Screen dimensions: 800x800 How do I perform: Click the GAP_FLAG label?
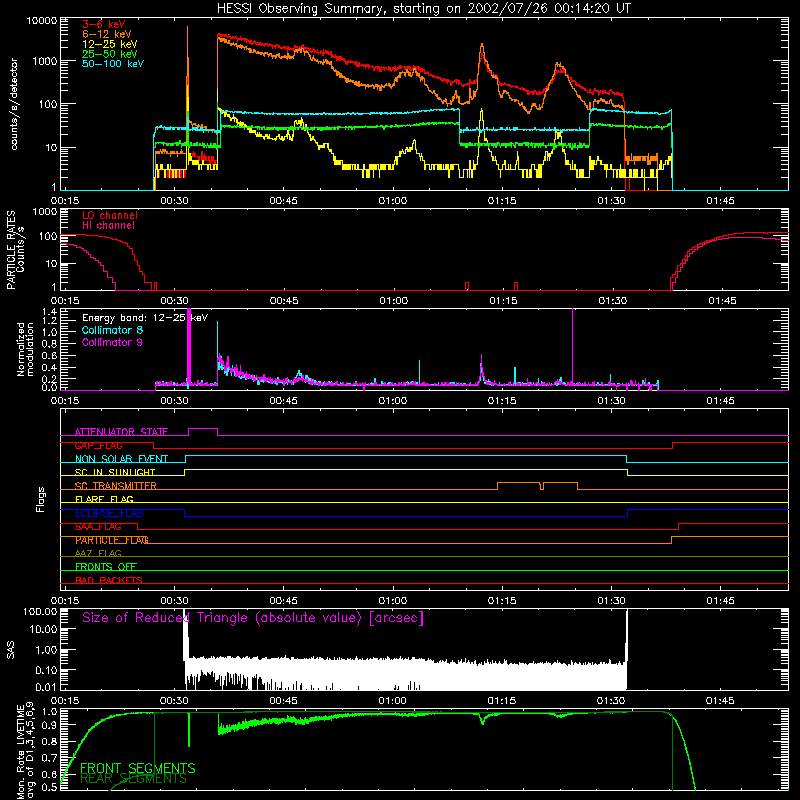98,445
